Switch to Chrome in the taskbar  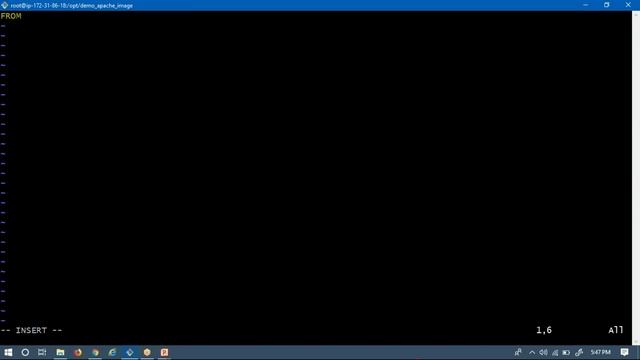[95, 352]
